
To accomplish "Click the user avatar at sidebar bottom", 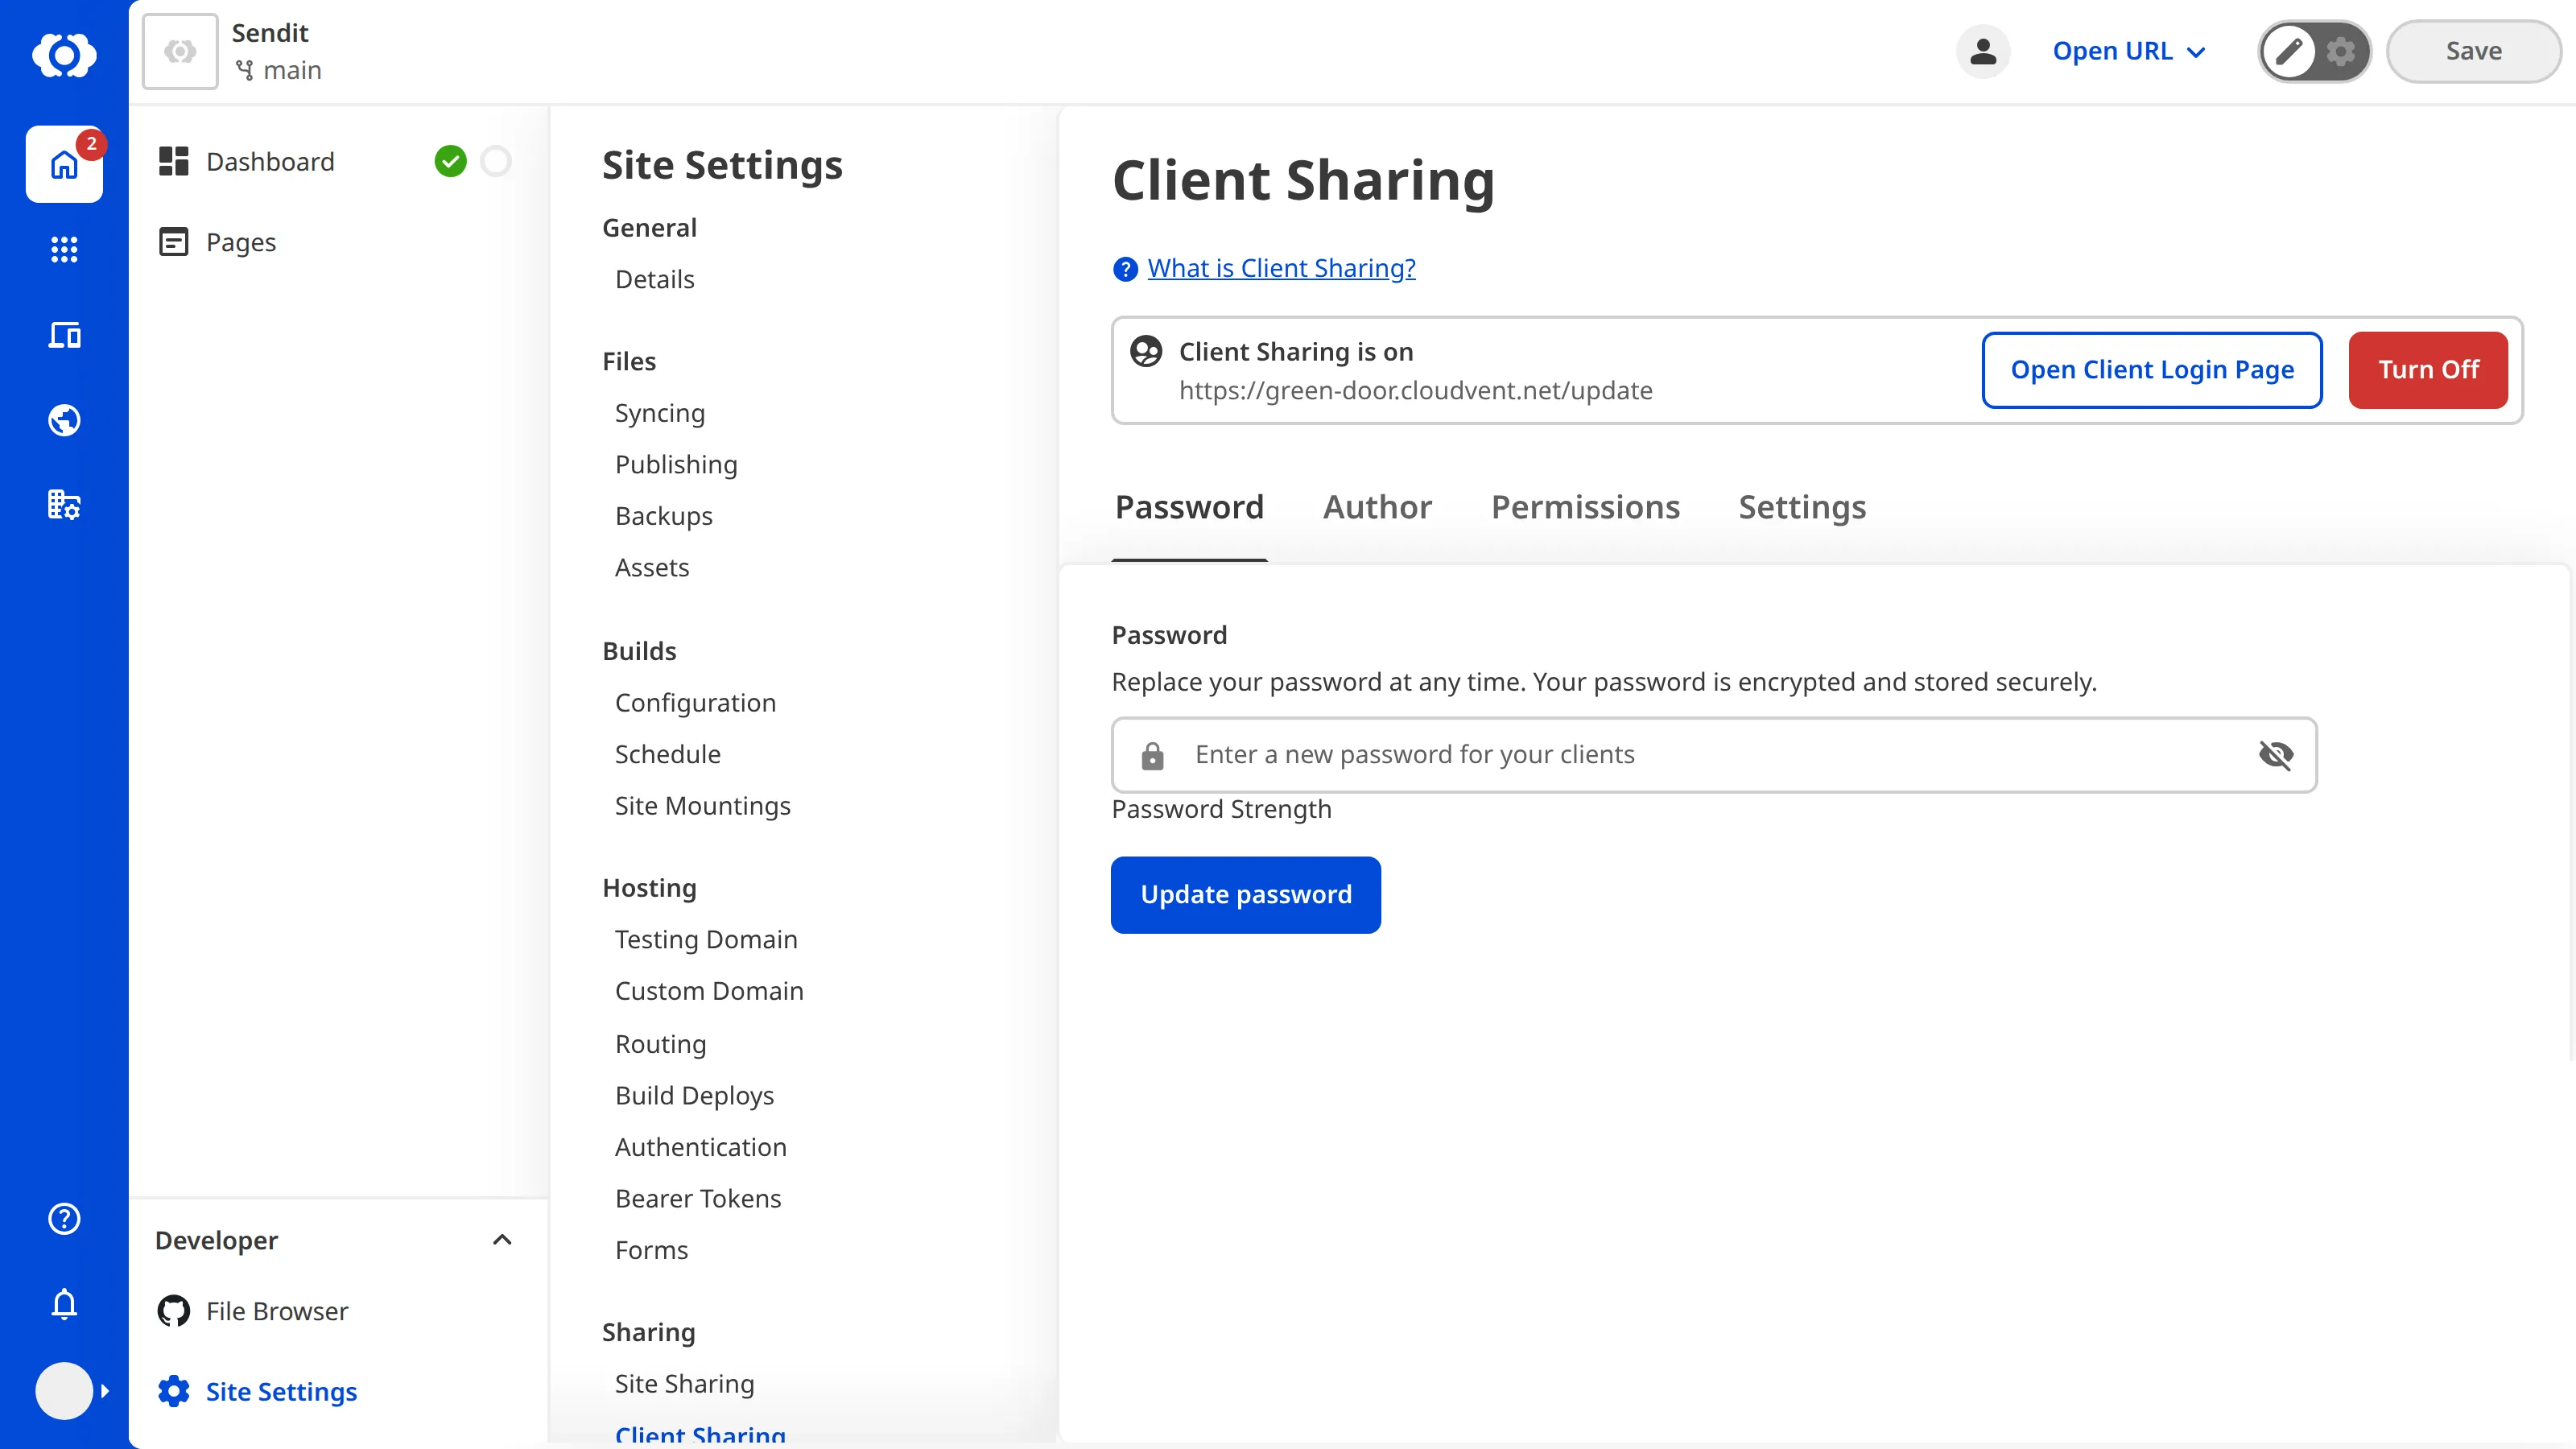I will tap(64, 1390).
